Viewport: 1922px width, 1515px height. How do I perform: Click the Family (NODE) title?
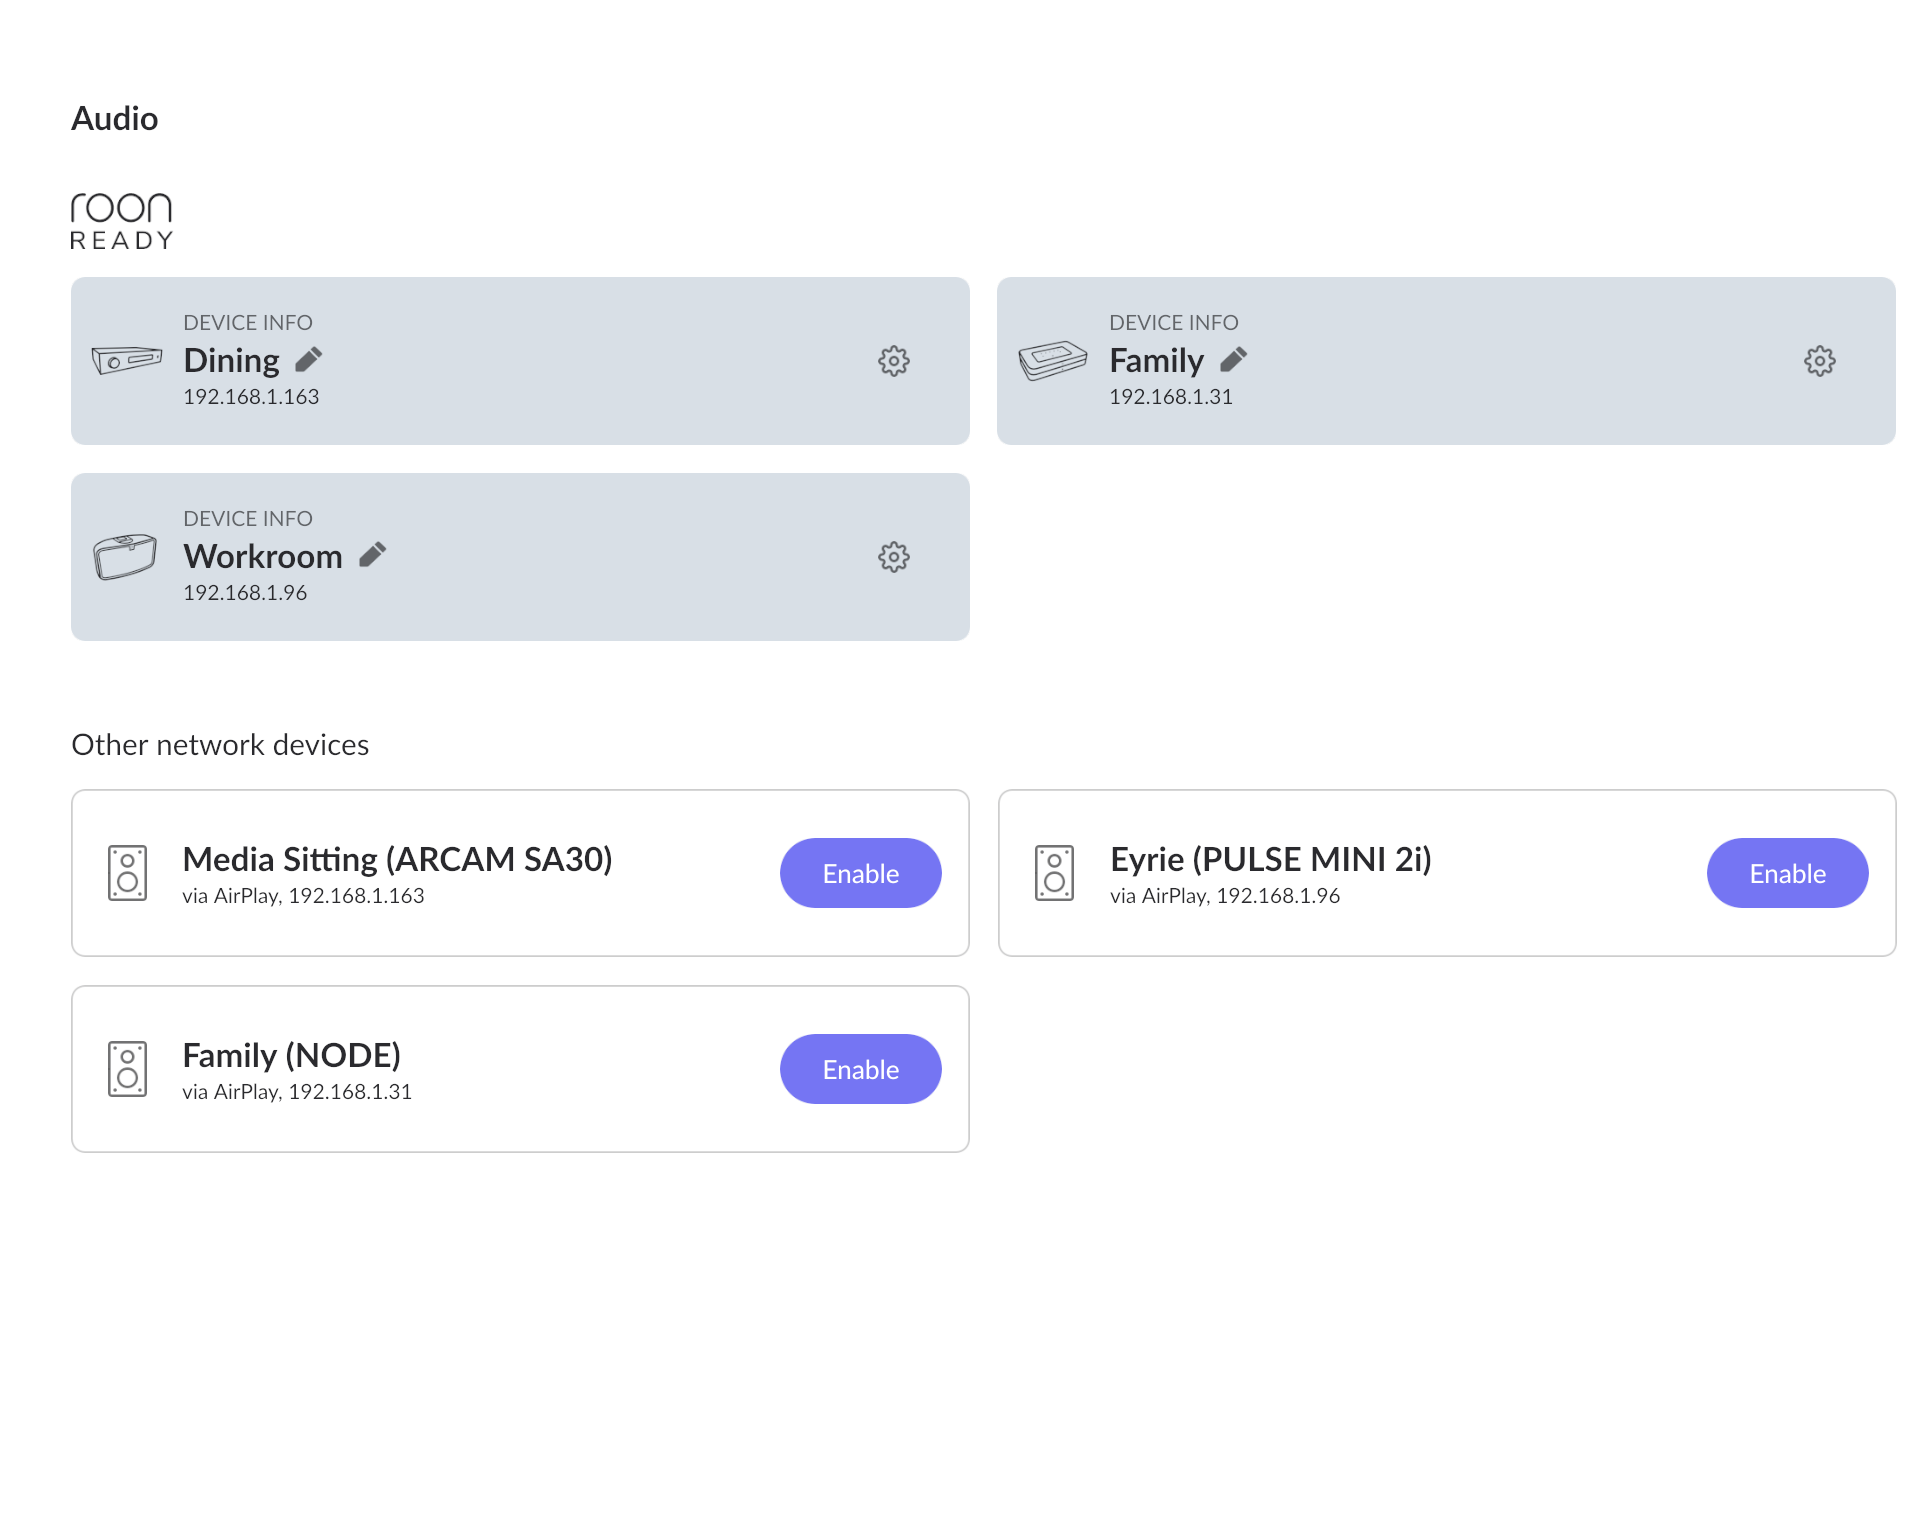coord(291,1056)
